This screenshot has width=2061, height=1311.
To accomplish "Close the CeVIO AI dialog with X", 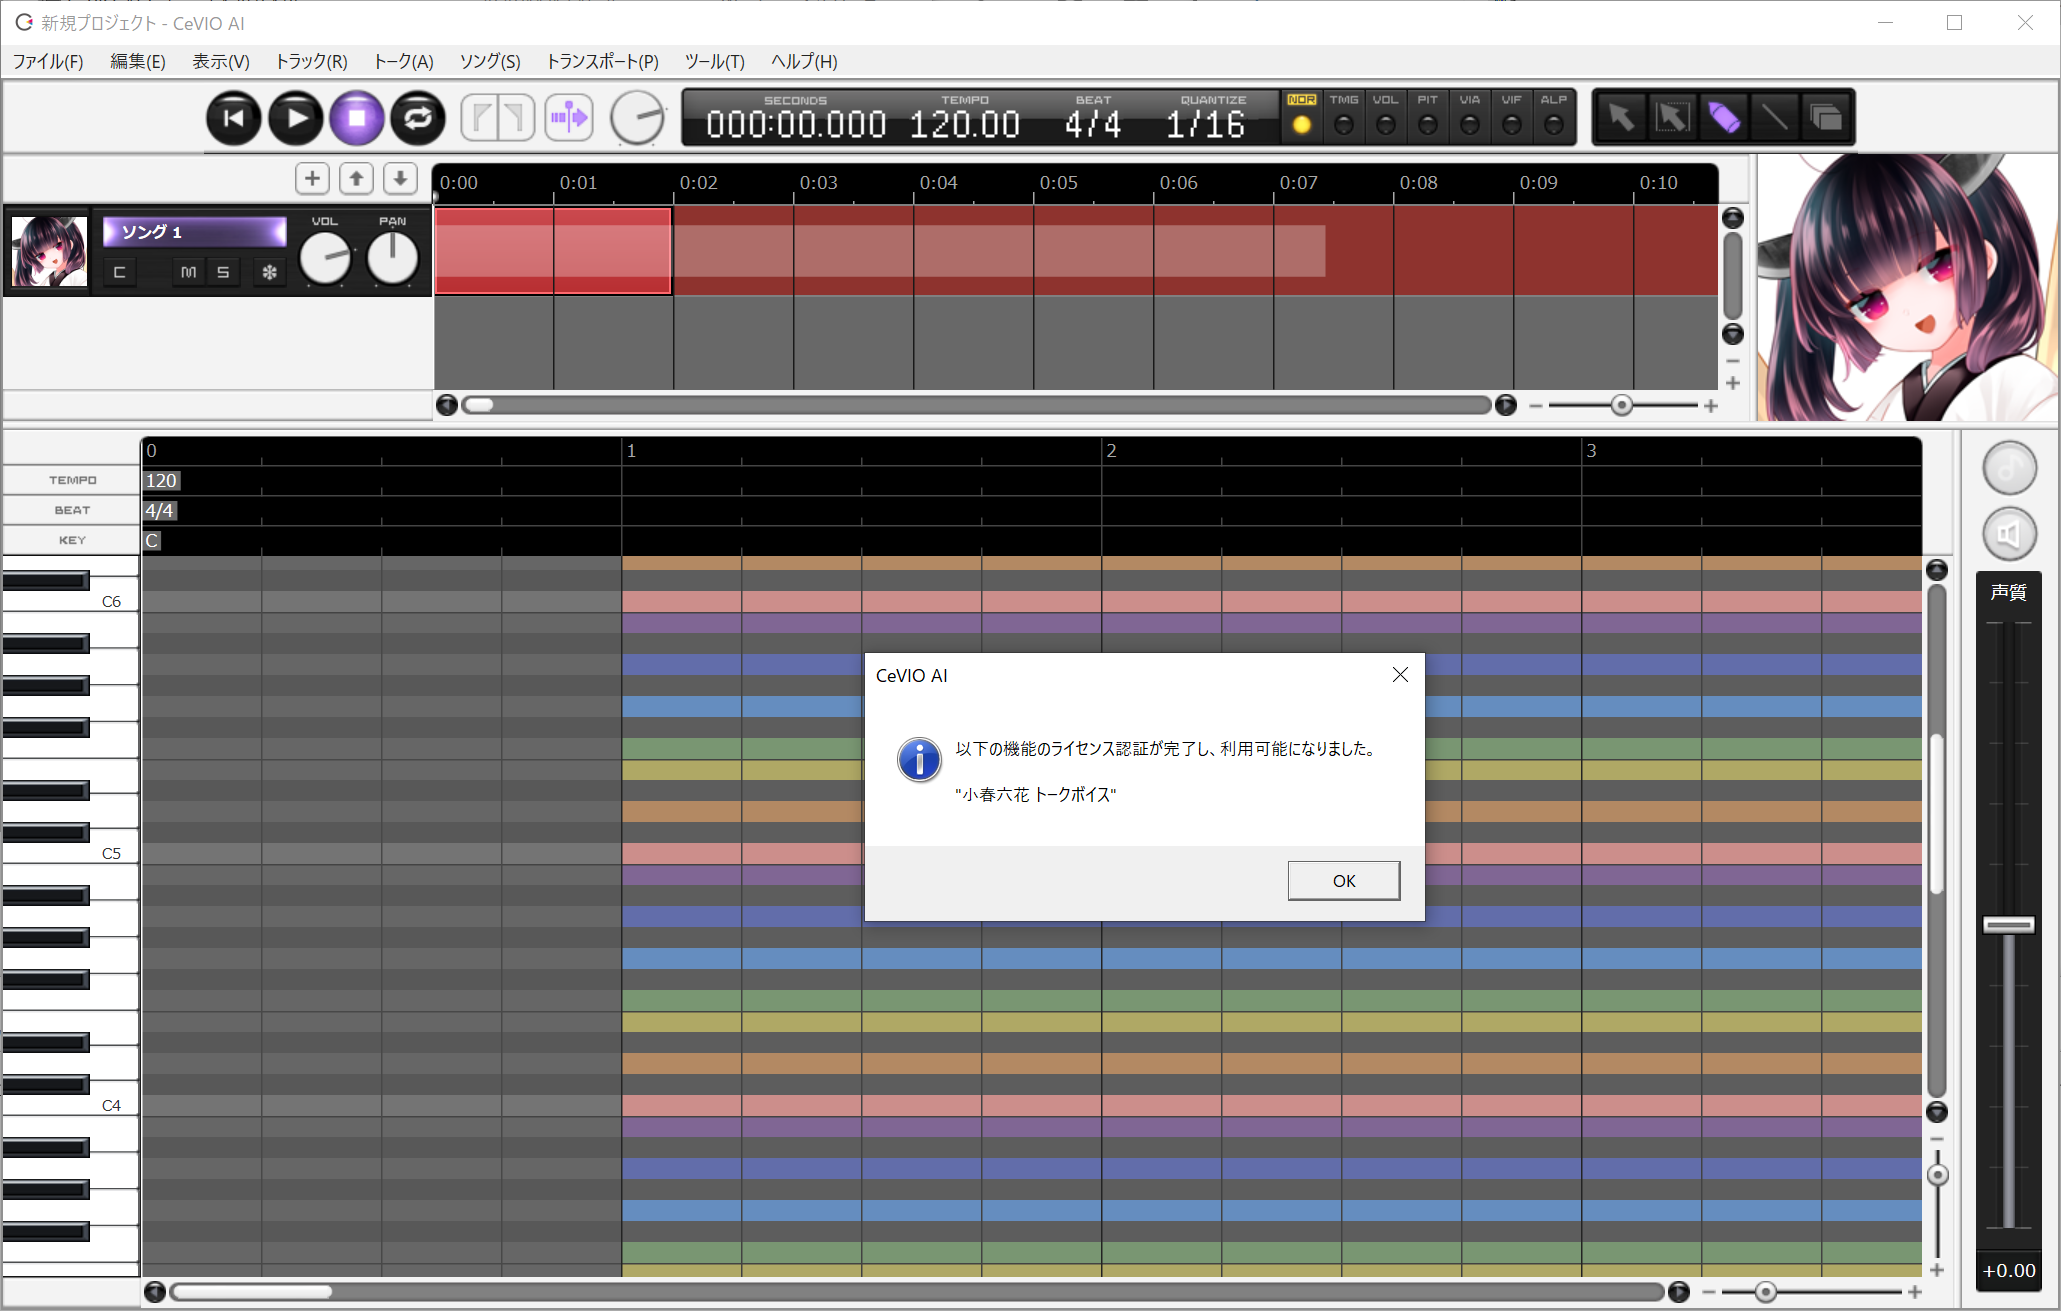I will [1400, 675].
